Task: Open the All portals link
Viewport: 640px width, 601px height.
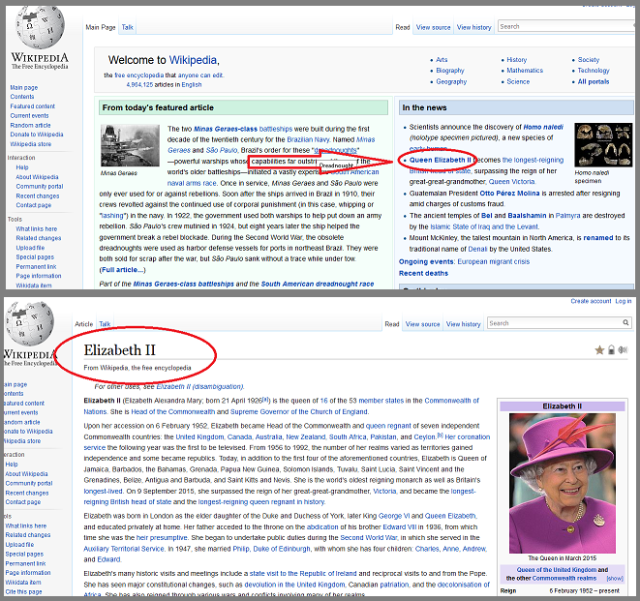Action: [x=593, y=82]
